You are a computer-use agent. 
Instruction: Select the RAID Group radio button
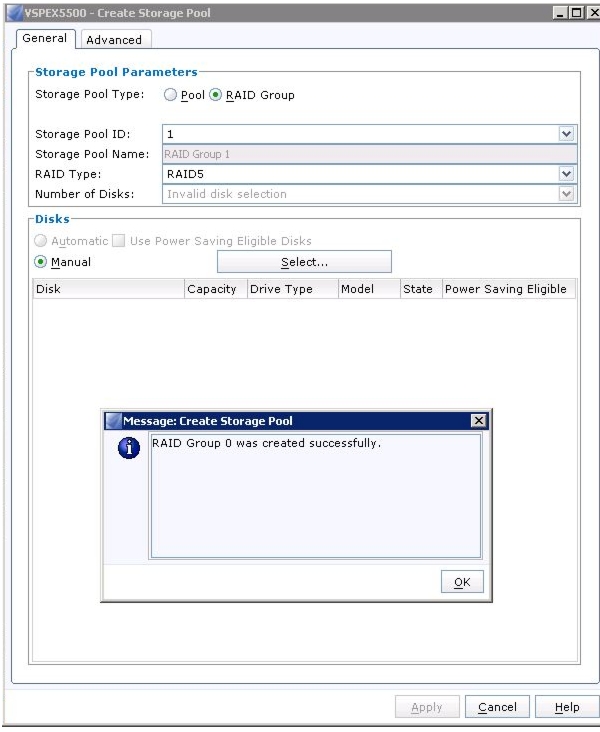tap(215, 95)
